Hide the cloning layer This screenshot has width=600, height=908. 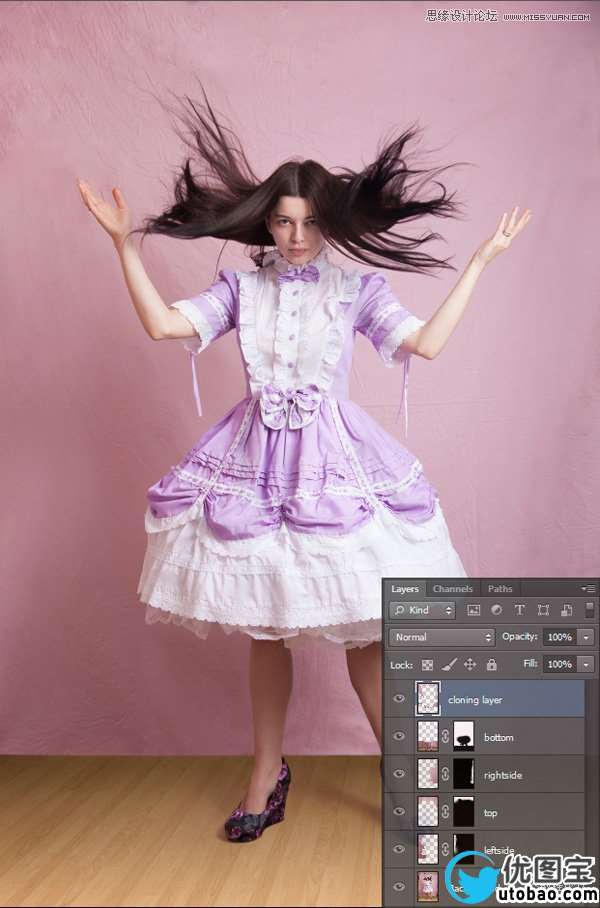pos(399,699)
